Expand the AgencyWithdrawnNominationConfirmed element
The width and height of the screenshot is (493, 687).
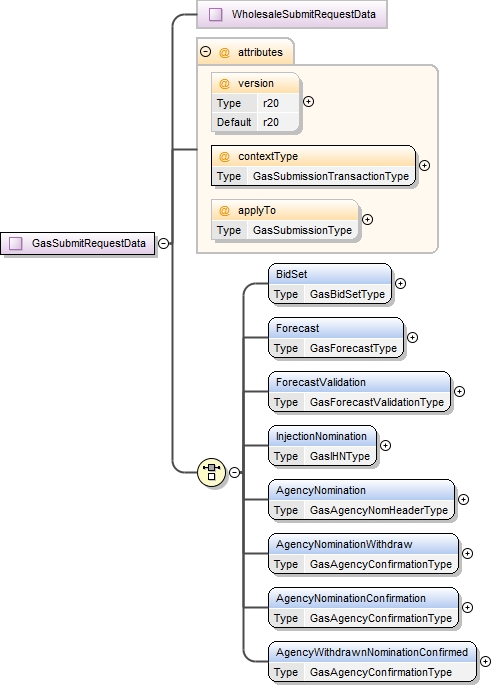[485, 662]
